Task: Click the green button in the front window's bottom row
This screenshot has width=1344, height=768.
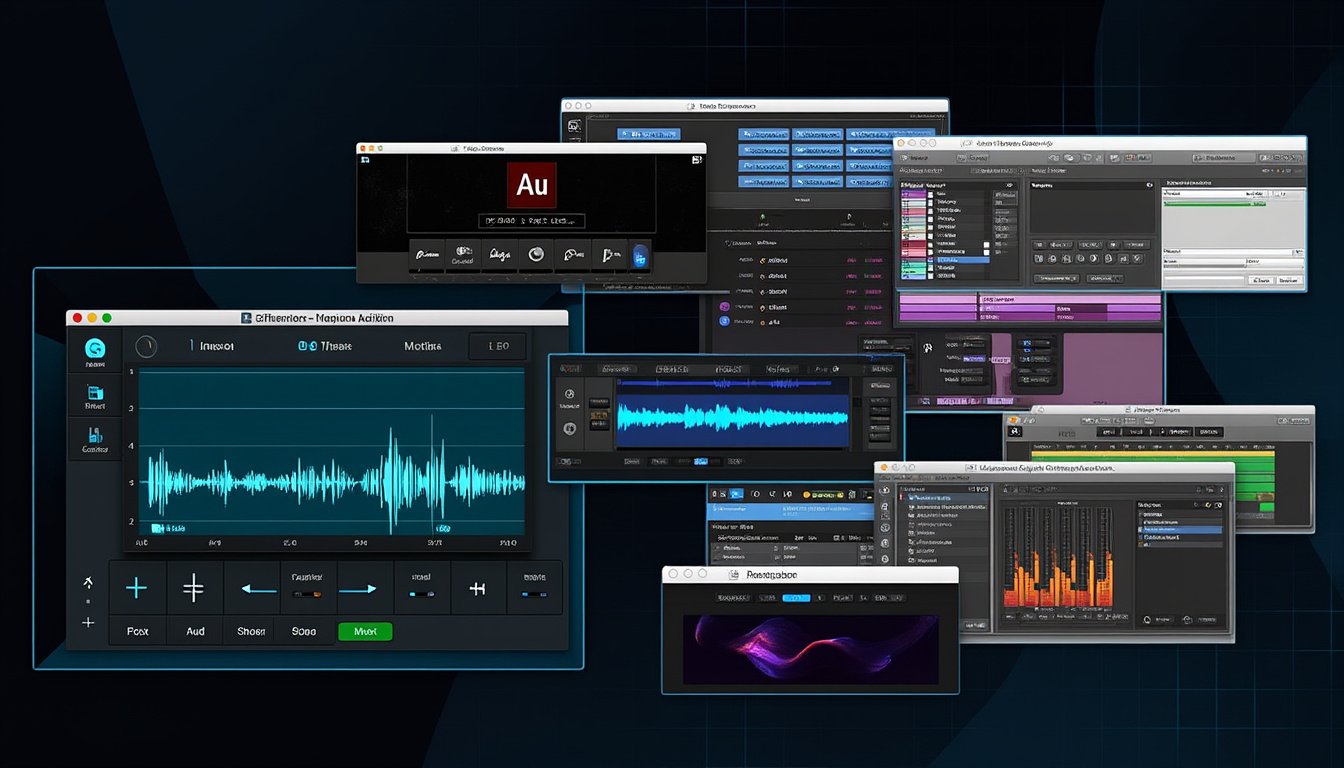Action: click(365, 632)
